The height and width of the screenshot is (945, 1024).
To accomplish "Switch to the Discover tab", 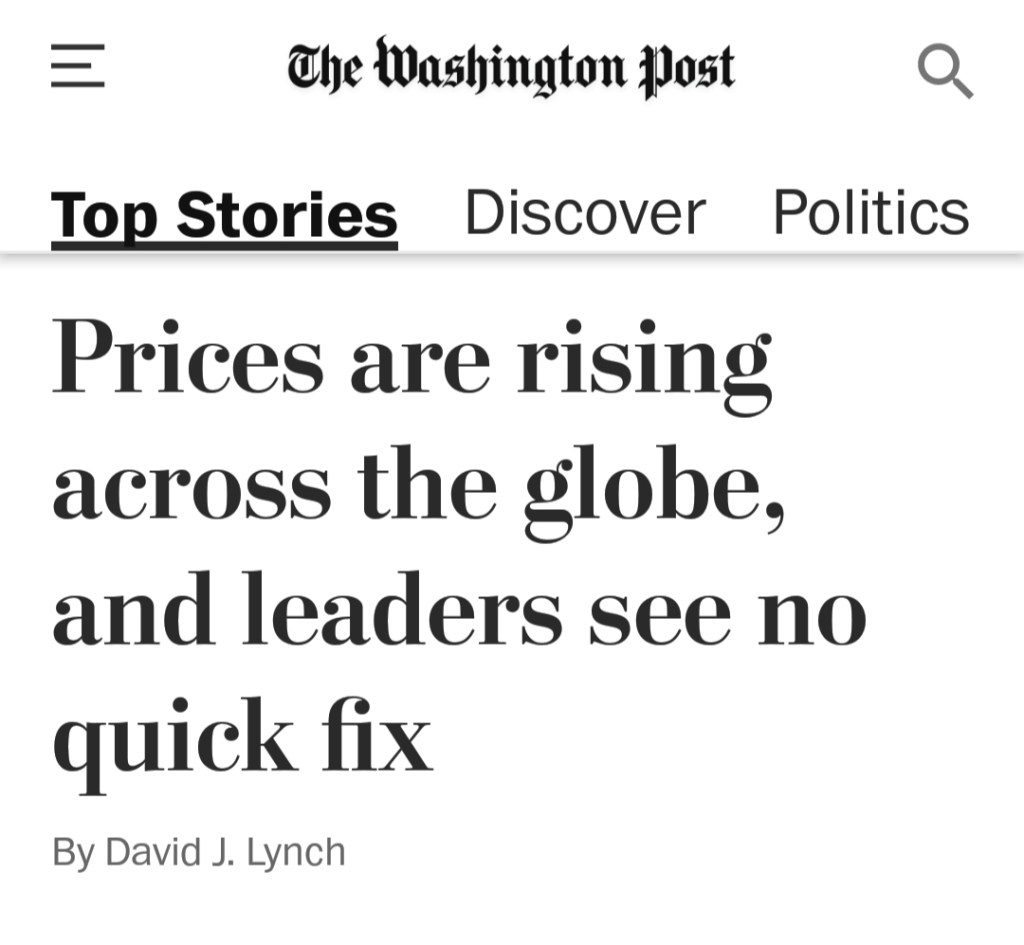I will pyautogui.click(x=585, y=213).
